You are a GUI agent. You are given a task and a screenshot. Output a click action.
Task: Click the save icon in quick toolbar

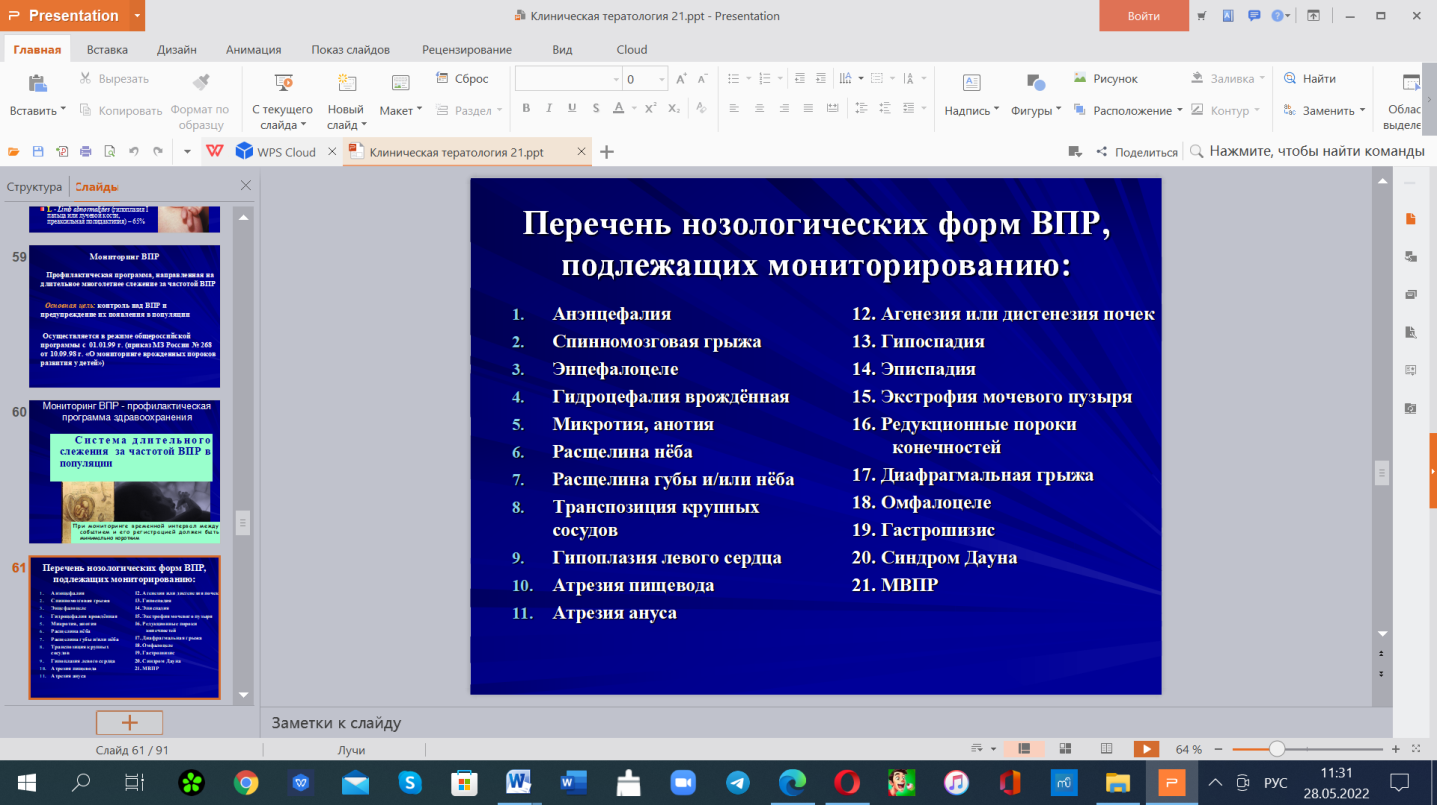point(38,152)
